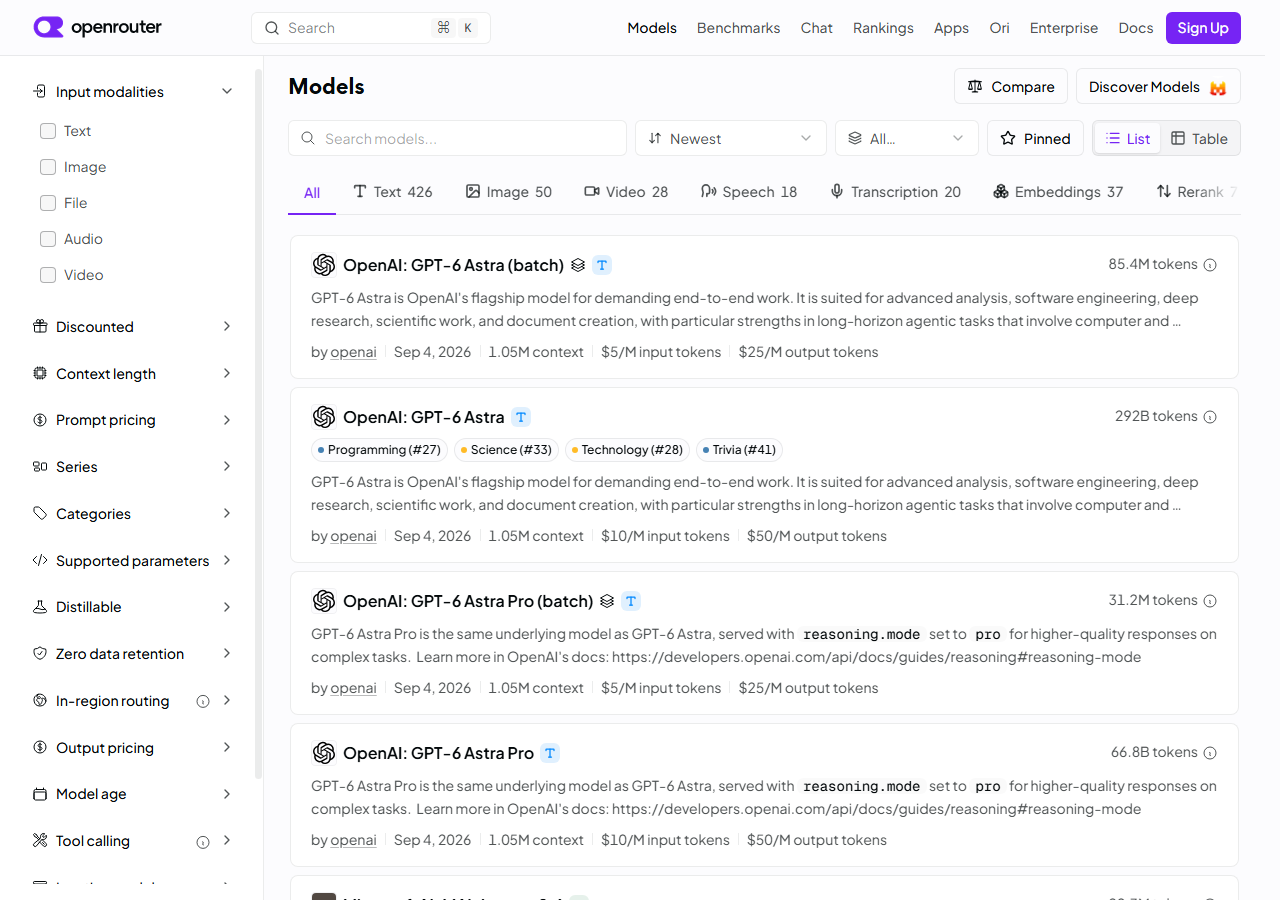Viewport: 1280px width, 900px height.
Task: Switch to Table view
Action: point(1200,138)
